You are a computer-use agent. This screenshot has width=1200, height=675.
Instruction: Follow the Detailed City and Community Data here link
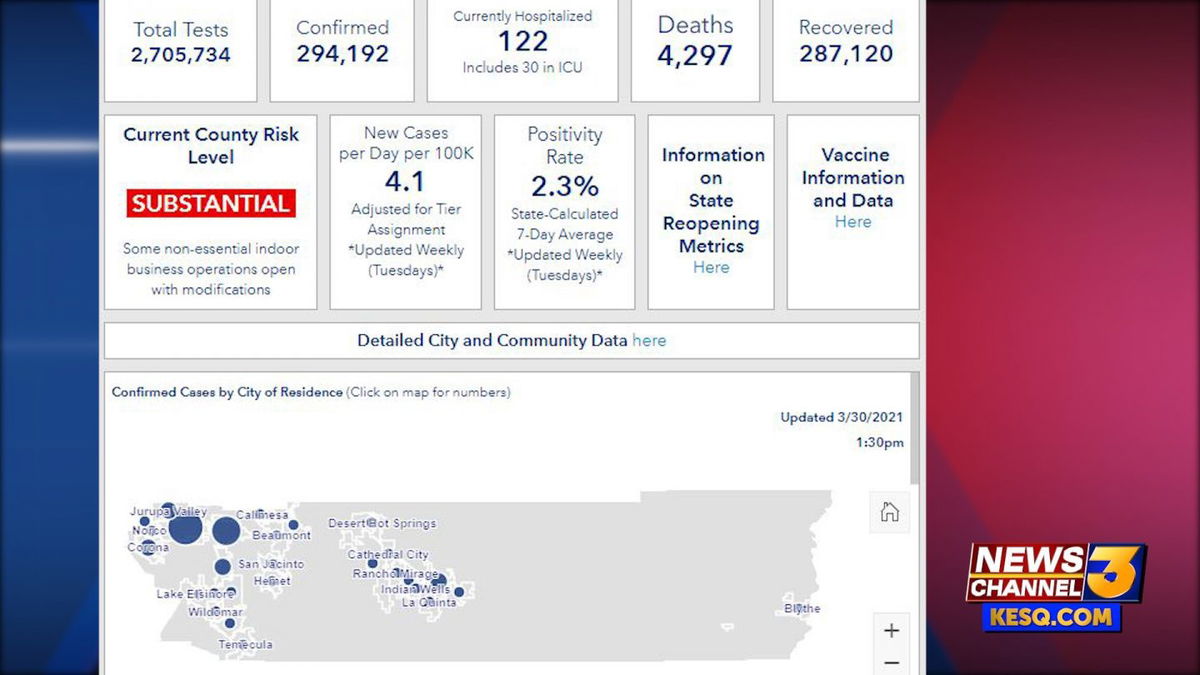(x=649, y=341)
